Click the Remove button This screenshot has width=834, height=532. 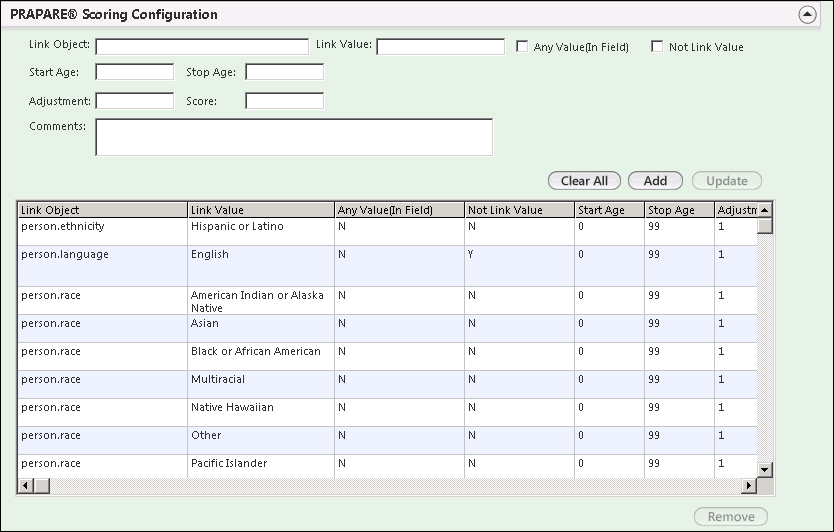[x=731, y=517]
